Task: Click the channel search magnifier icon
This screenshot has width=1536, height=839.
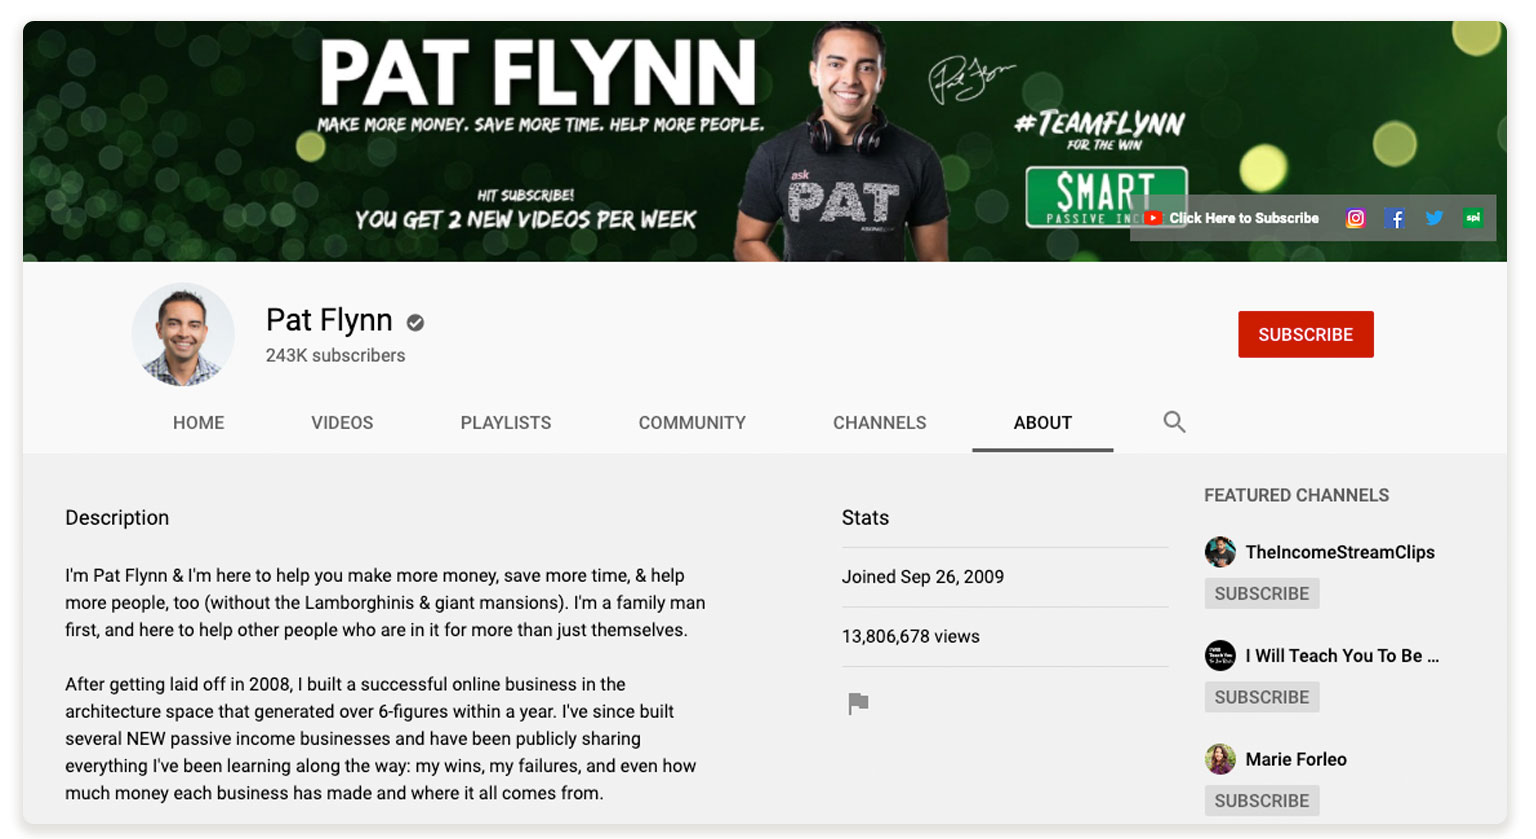Action: pos(1174,422)
